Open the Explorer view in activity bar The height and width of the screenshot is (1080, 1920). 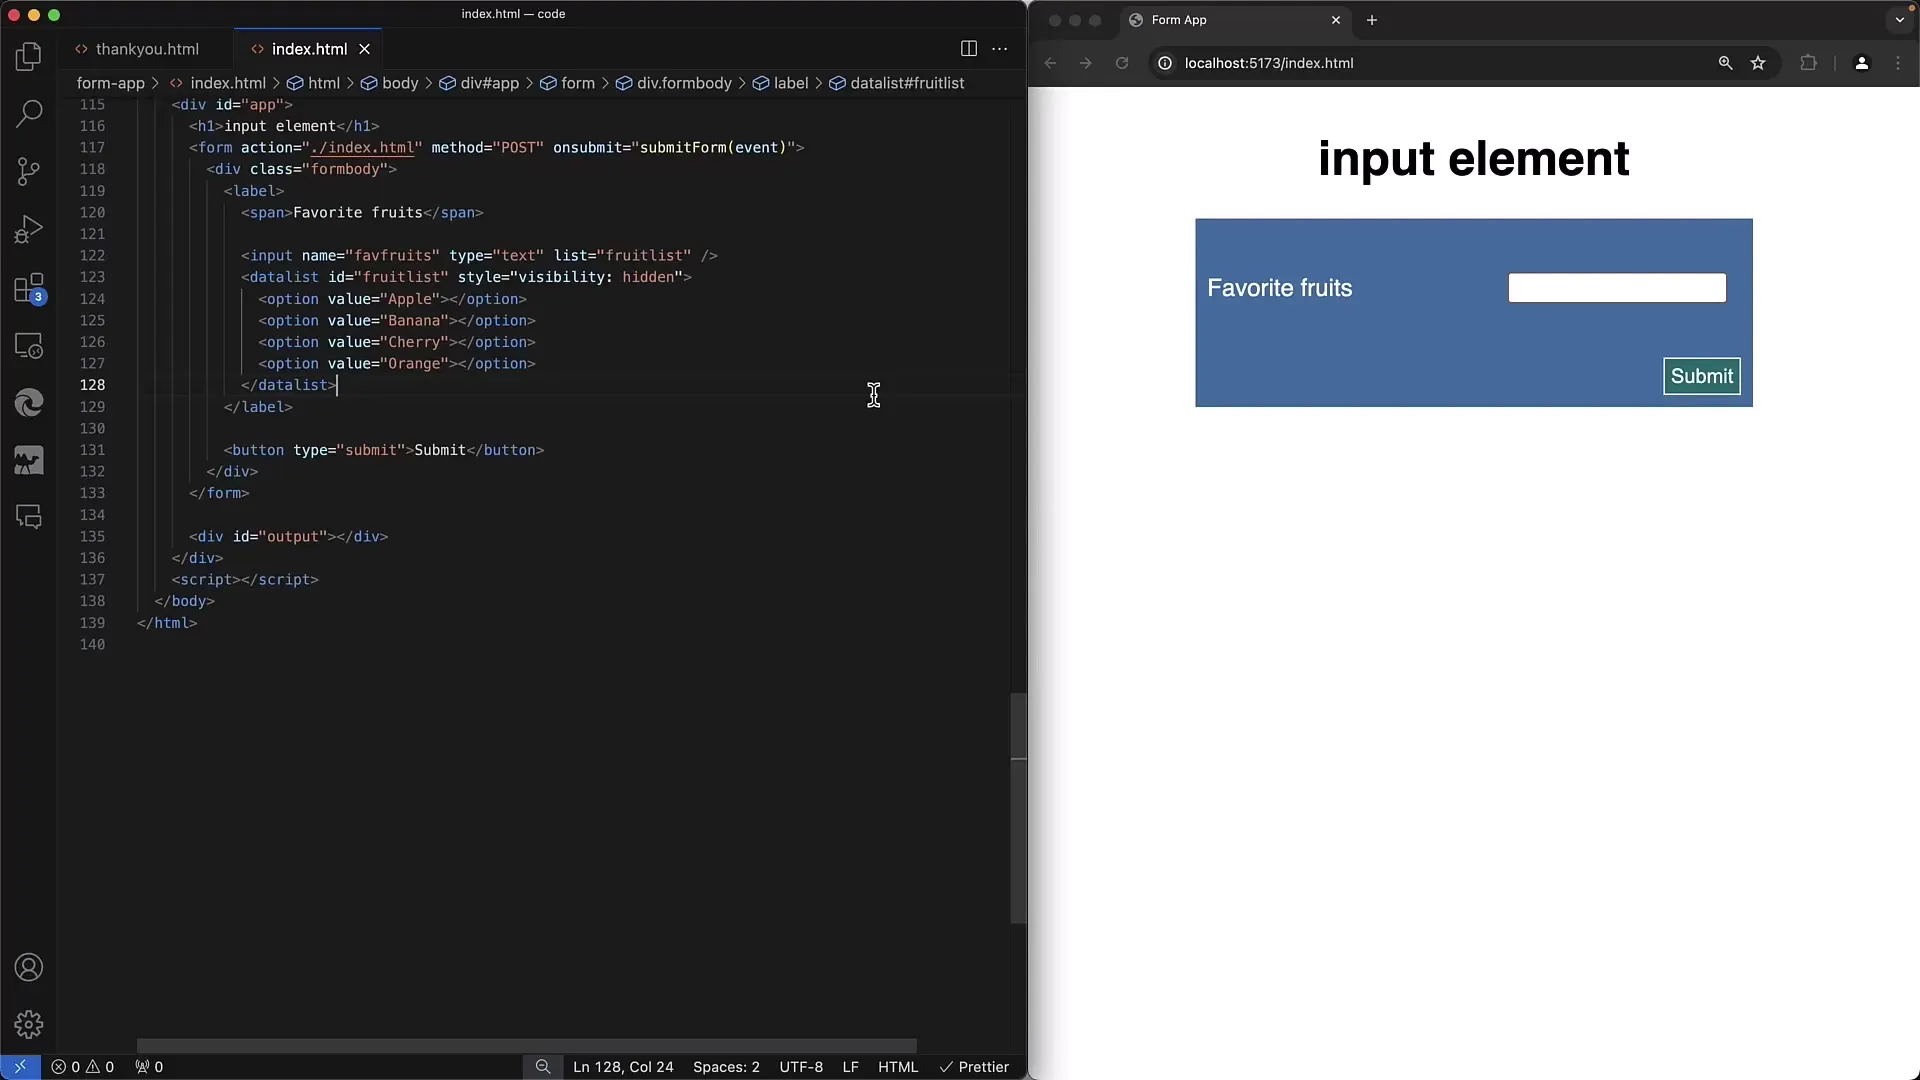(x=29, y=56)
